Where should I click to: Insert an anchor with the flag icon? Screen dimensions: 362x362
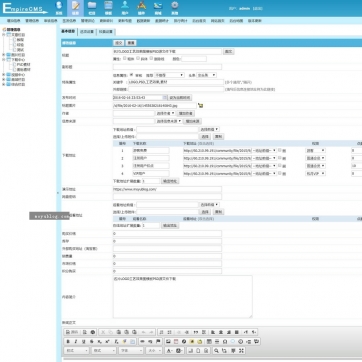point(158,341)
